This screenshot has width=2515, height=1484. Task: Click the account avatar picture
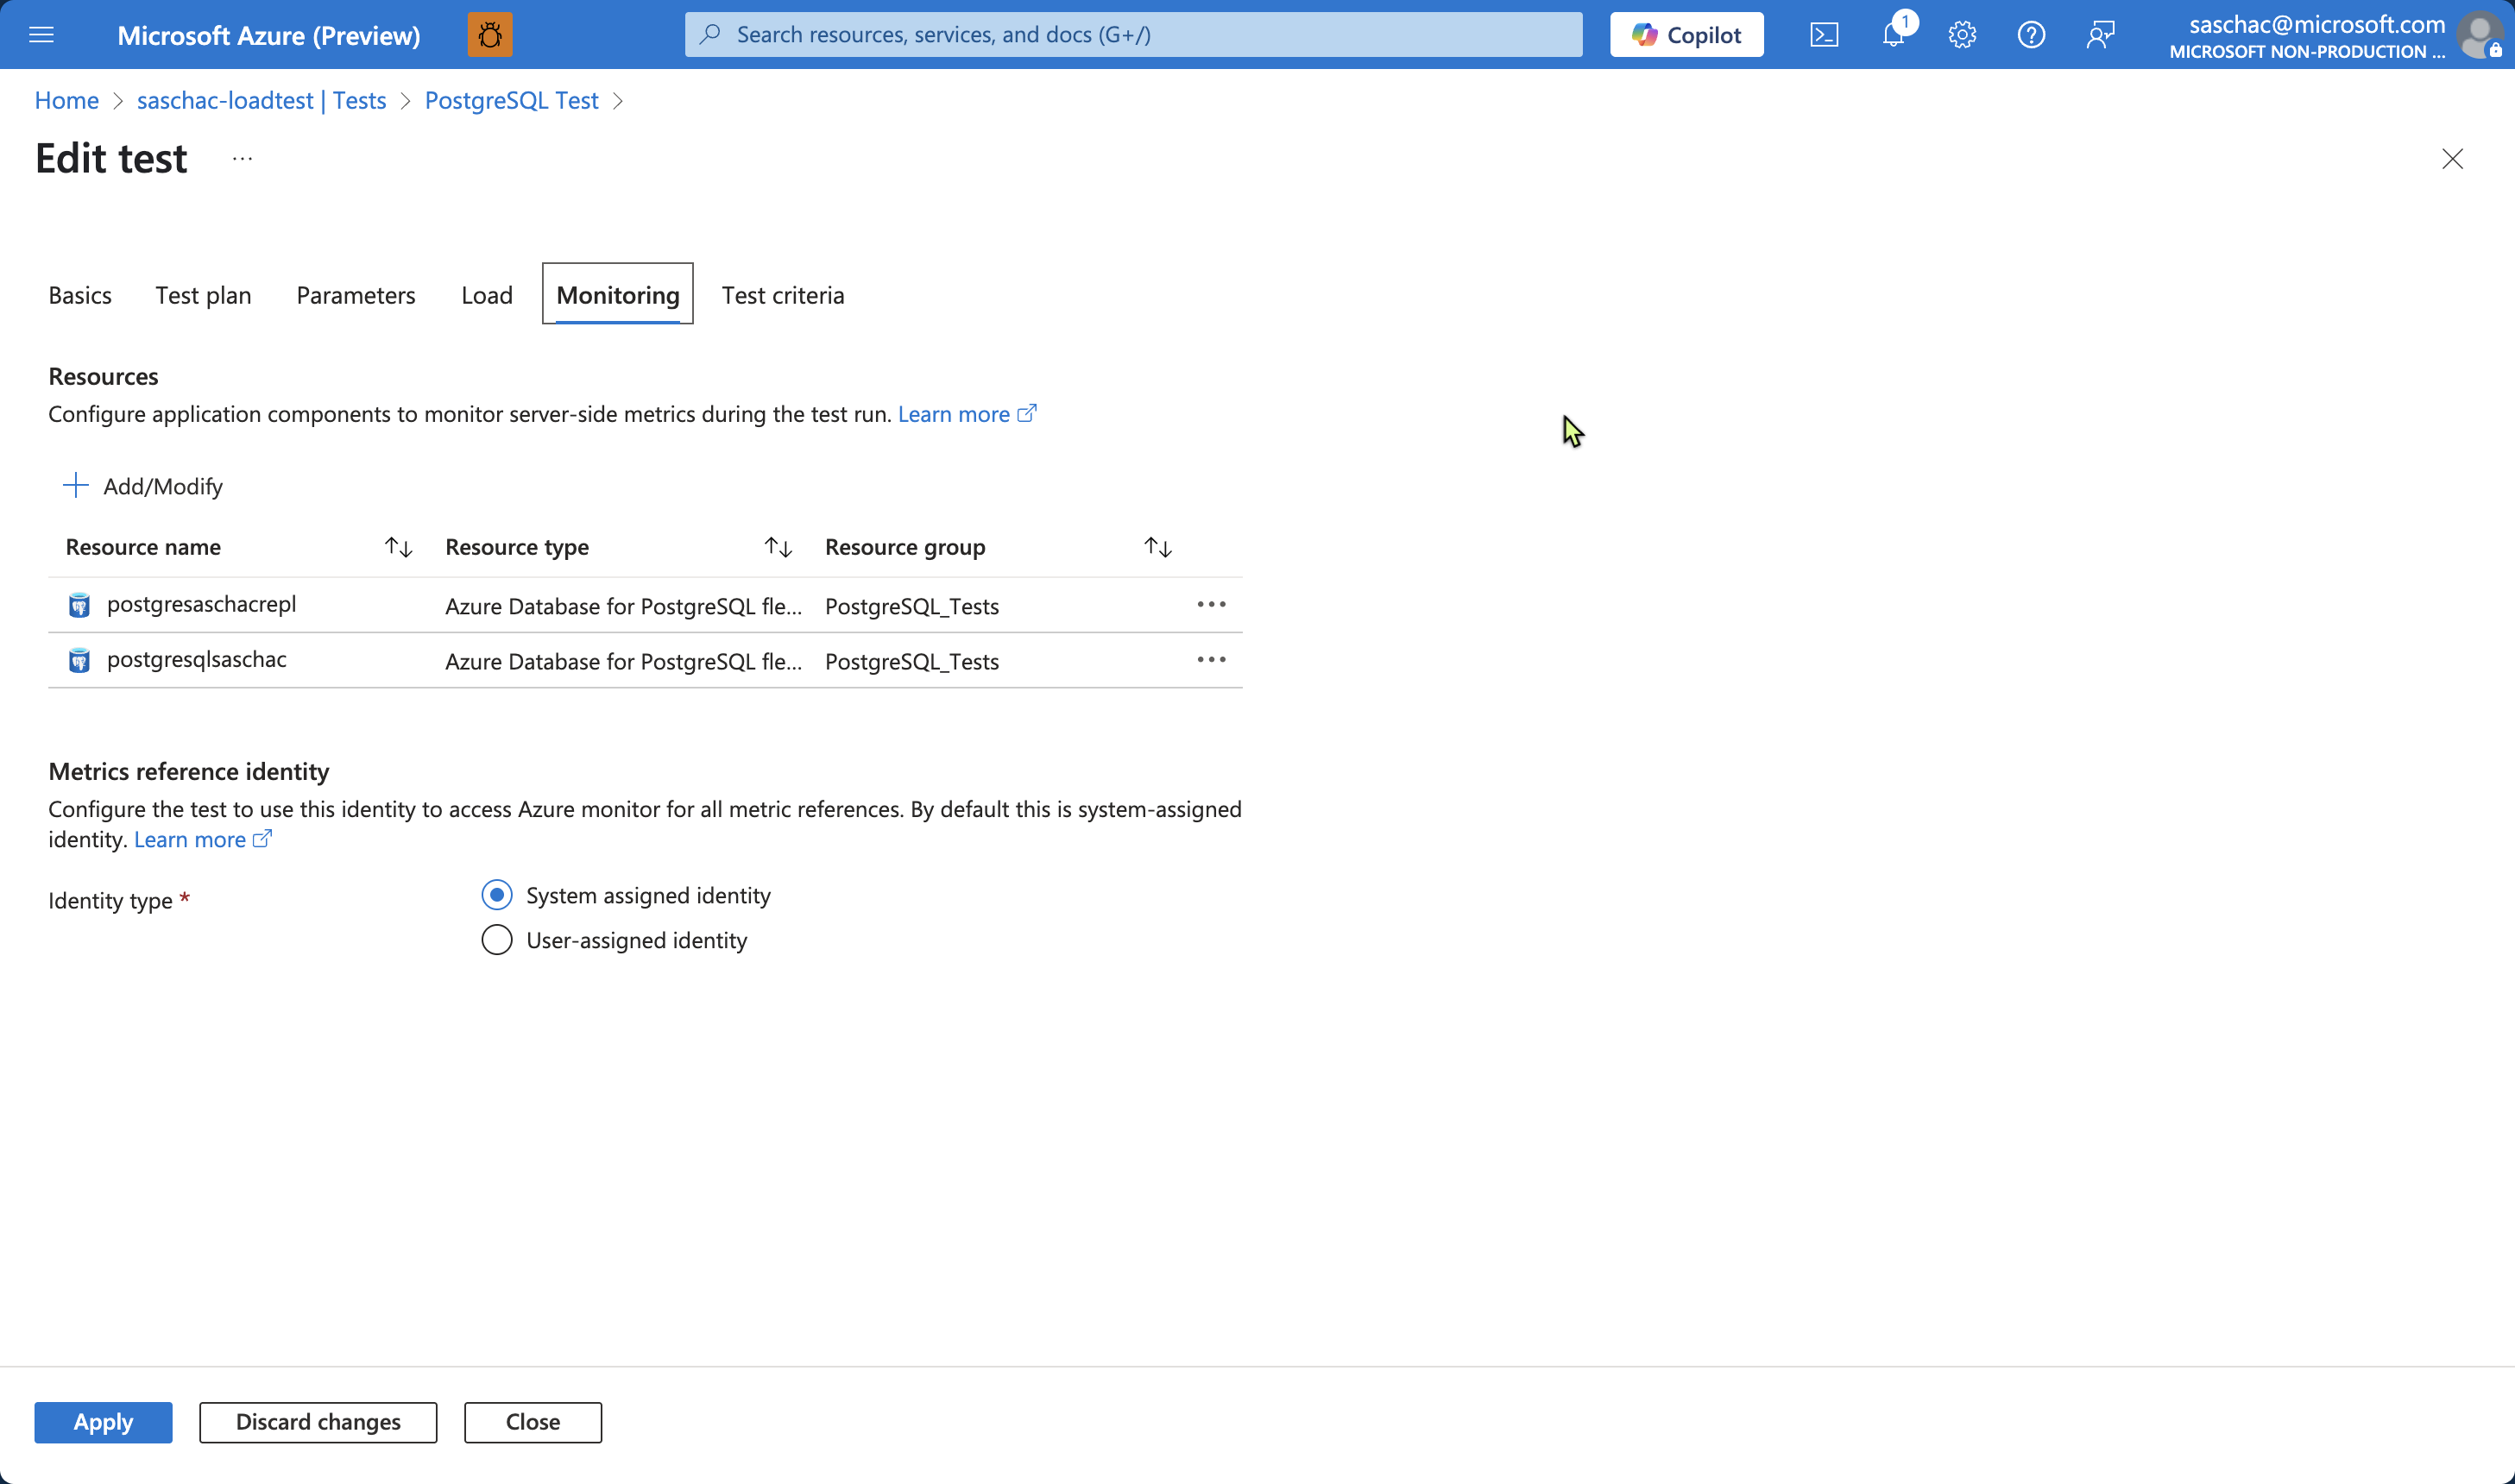(2481, 35)
